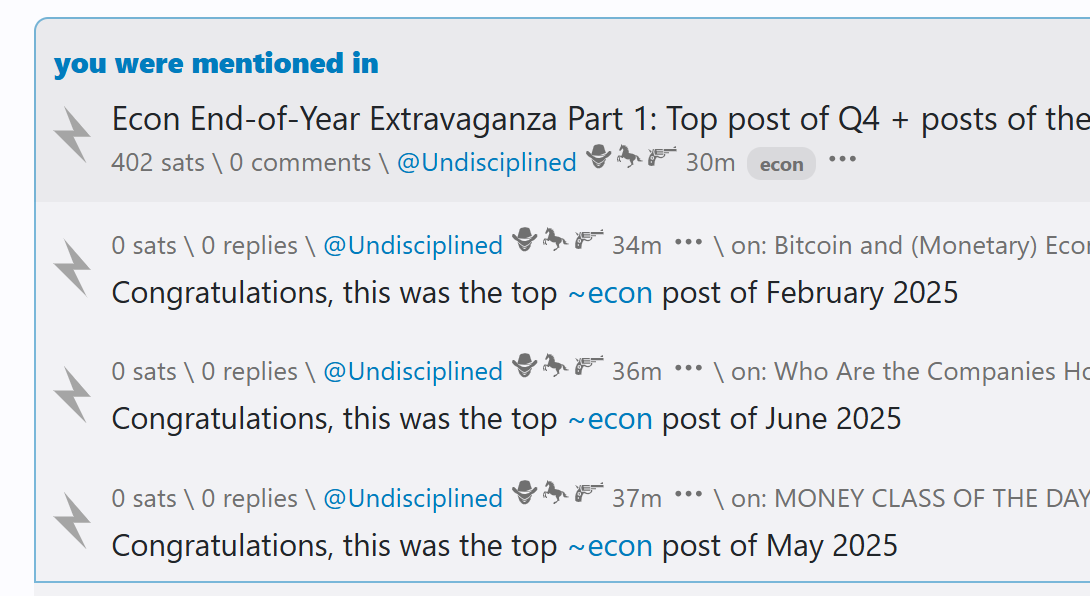This screenshot has height=596, width=1090.
Task: Open three-dot menu on the 34m comment
Action: point(688,243)
